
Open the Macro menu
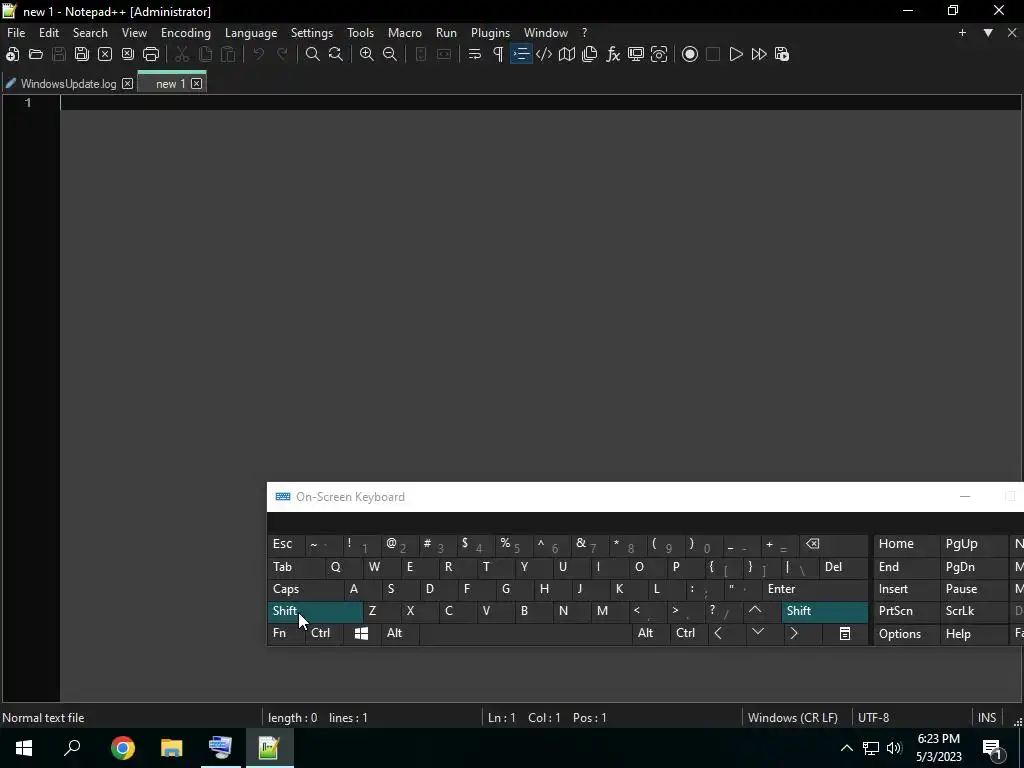405,33
